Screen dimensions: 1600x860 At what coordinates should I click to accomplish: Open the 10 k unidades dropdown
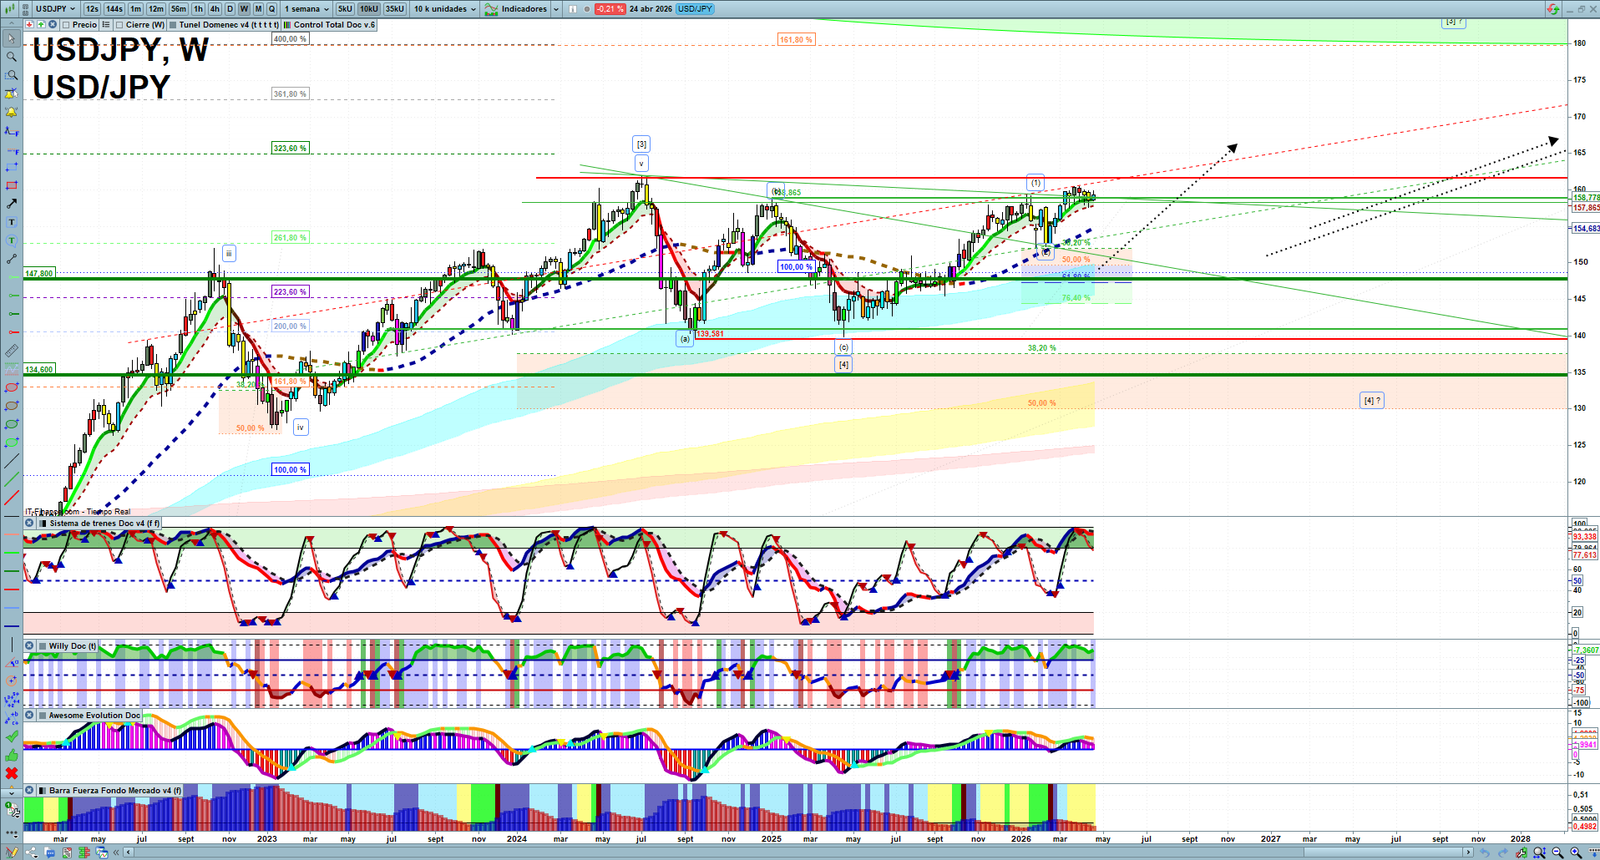pyautogui.click(x=445, y=9)
